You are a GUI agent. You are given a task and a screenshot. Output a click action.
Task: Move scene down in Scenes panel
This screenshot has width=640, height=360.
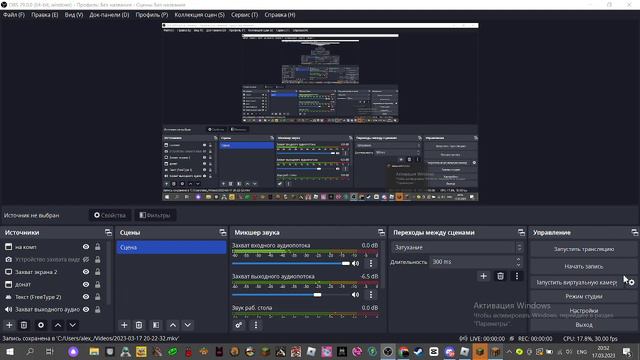pos(188,325)
